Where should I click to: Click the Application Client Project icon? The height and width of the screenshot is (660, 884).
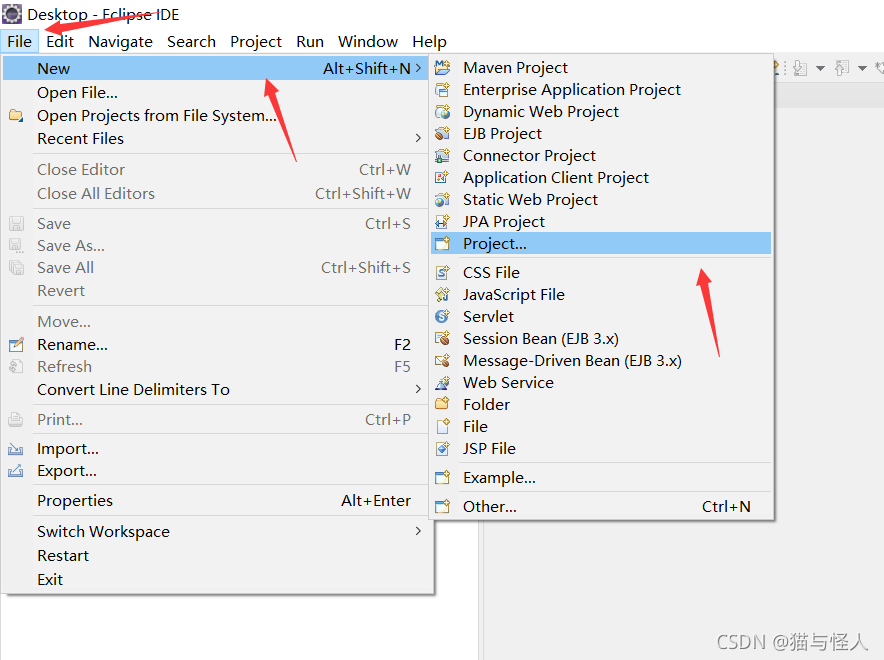[x=443, y=178]
